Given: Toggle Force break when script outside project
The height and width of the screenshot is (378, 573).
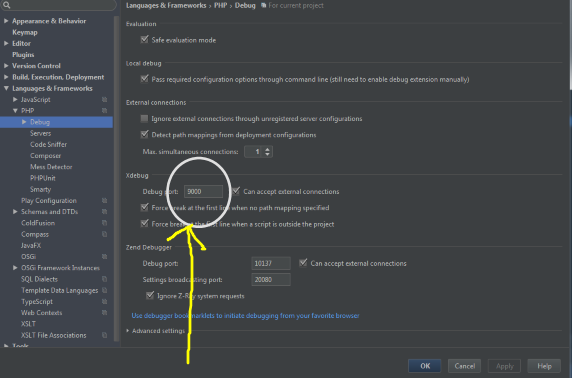Looking at the screenshot, I should pos(145,223).
